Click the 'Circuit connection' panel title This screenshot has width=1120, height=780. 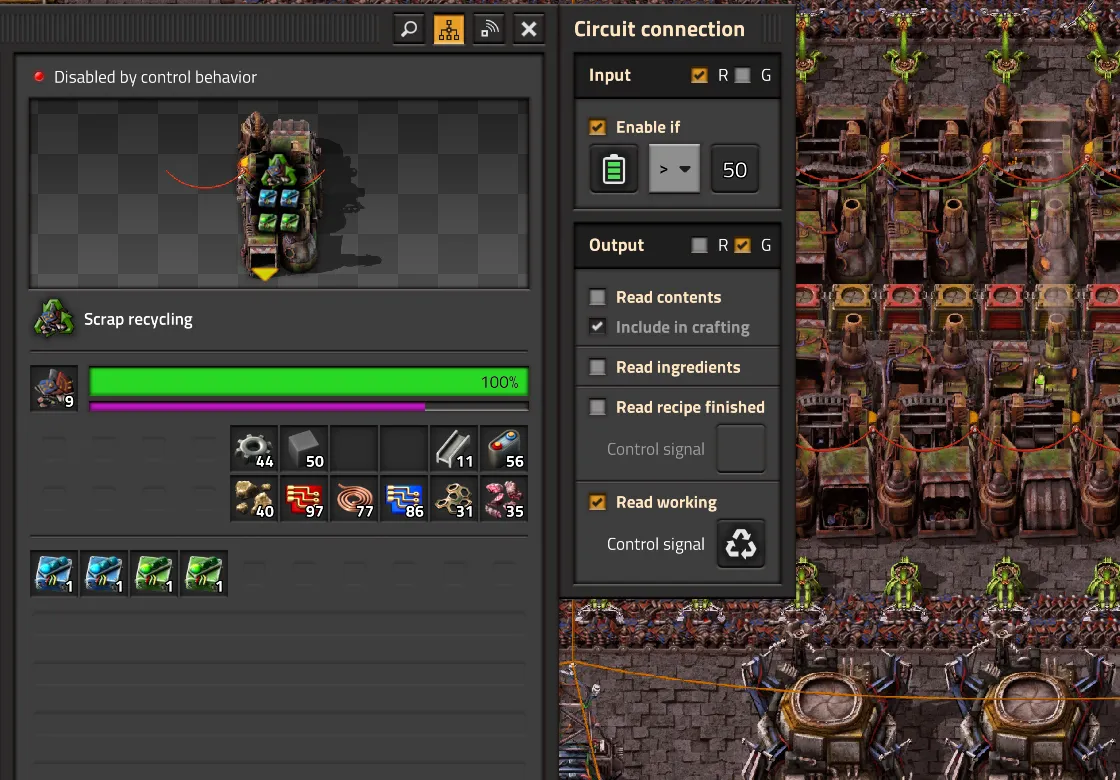659,29
